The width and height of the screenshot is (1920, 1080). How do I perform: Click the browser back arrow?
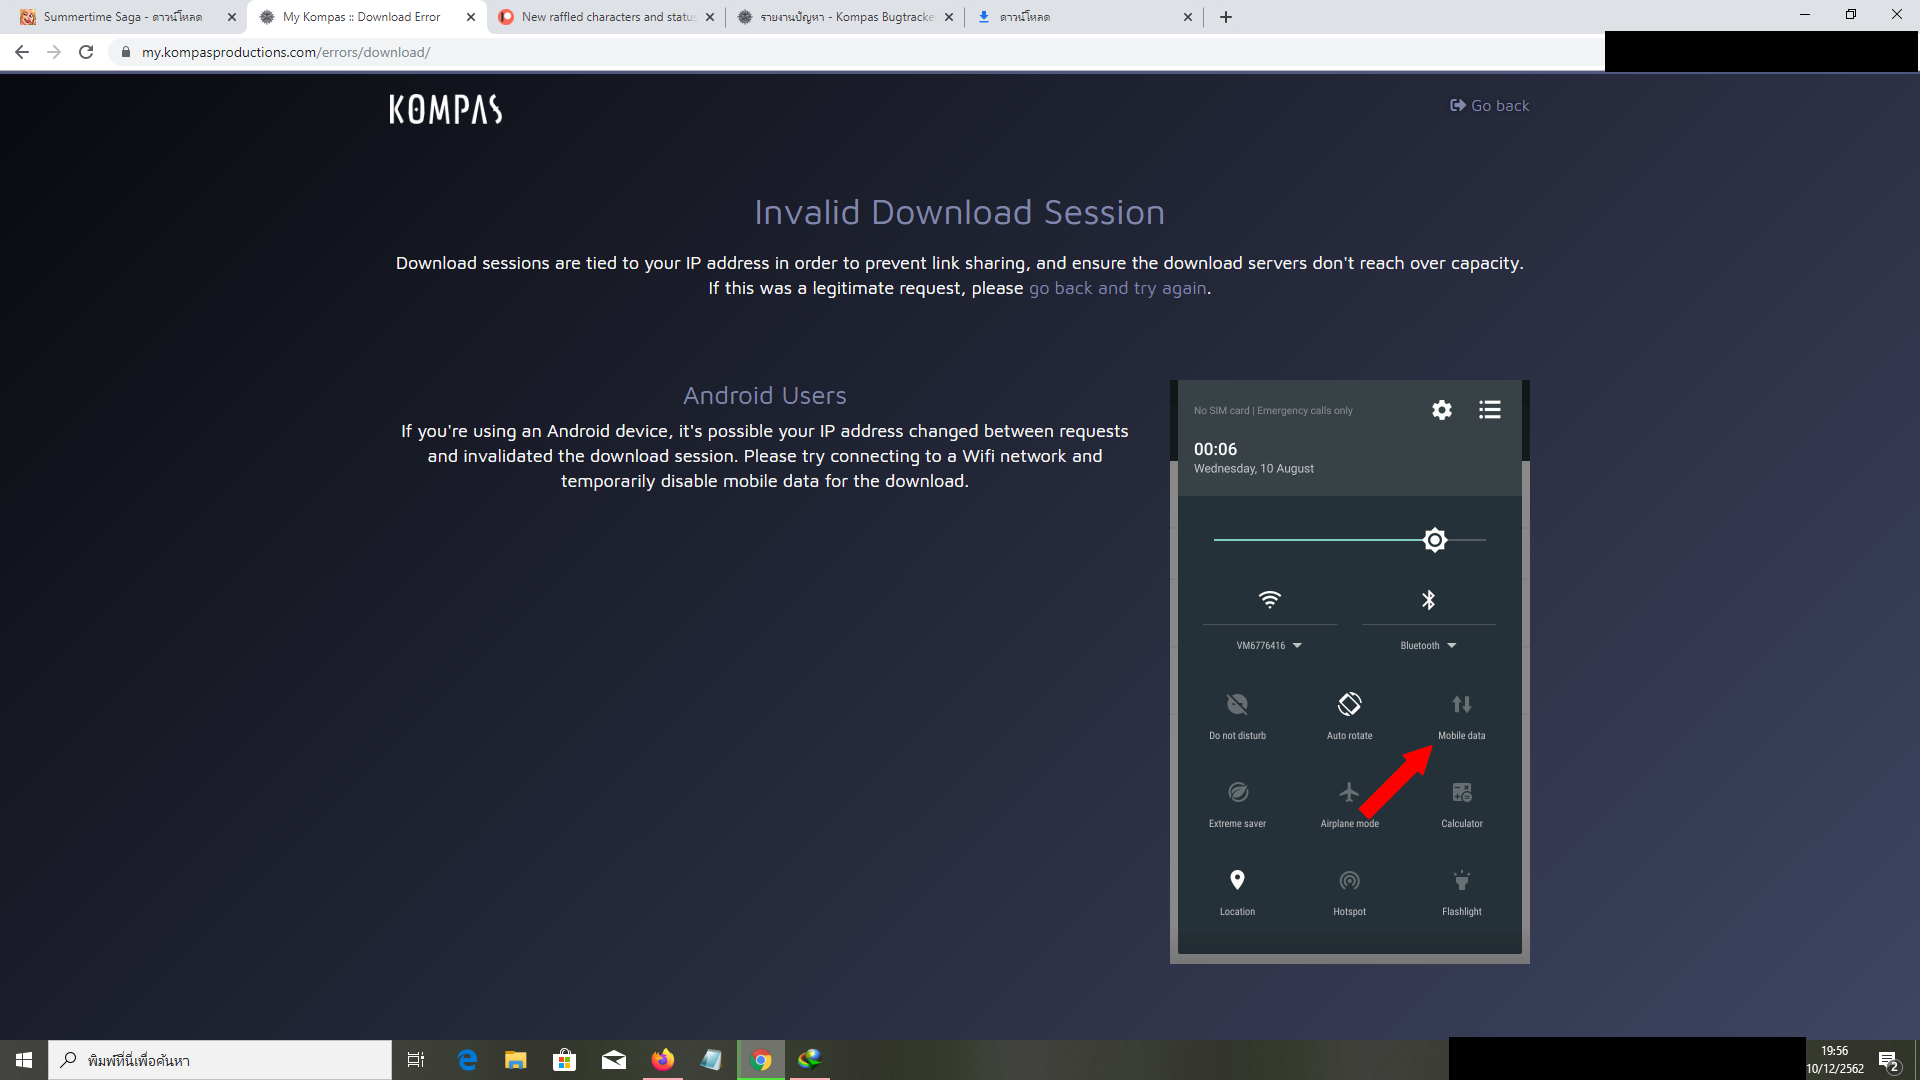(x=22, y=52)
